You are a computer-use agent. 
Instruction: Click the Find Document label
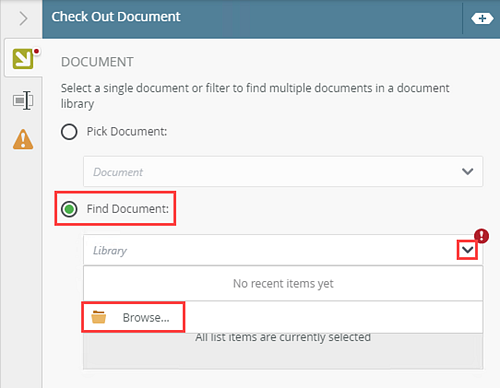click(x=128, y=209)
